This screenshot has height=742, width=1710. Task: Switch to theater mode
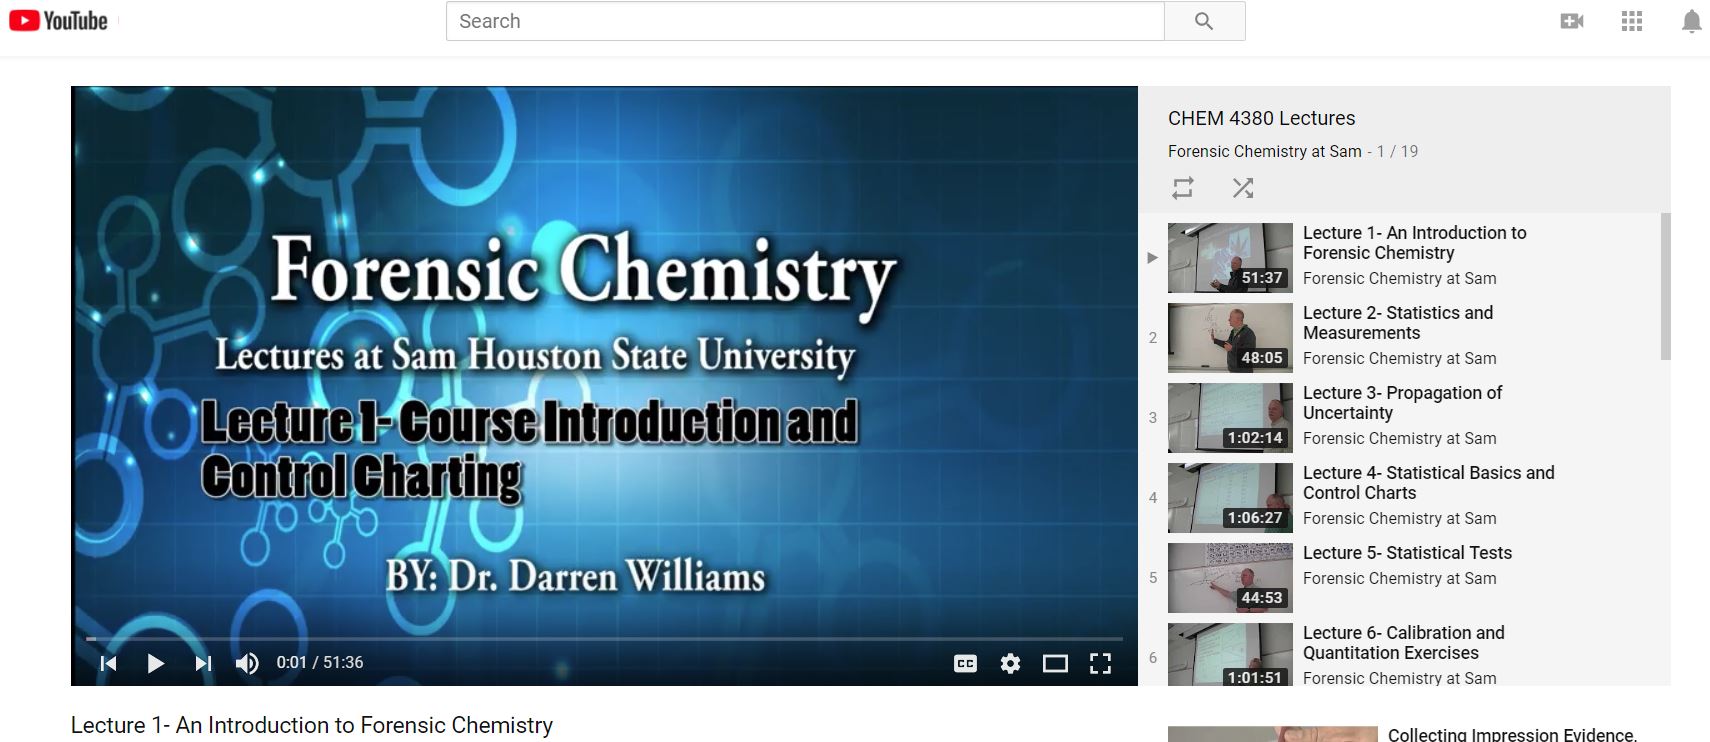(x=1055, y=663)
